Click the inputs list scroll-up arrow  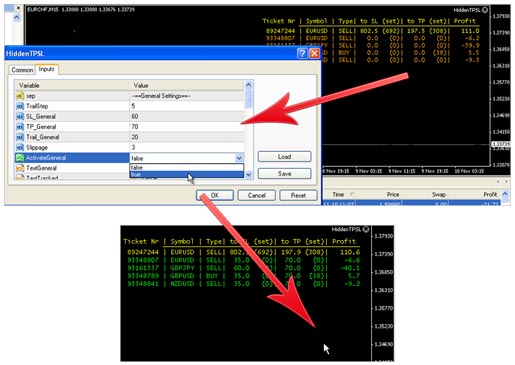tap(248, 85)
